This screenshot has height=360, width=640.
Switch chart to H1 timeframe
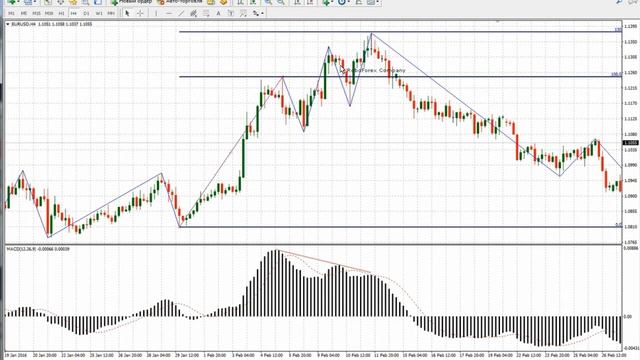[61, 13]
